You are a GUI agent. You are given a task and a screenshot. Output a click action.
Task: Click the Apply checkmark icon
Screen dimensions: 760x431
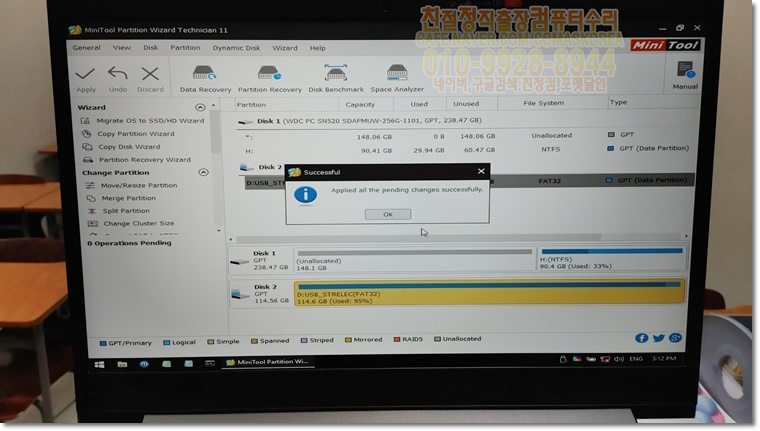tap(85, 74)
